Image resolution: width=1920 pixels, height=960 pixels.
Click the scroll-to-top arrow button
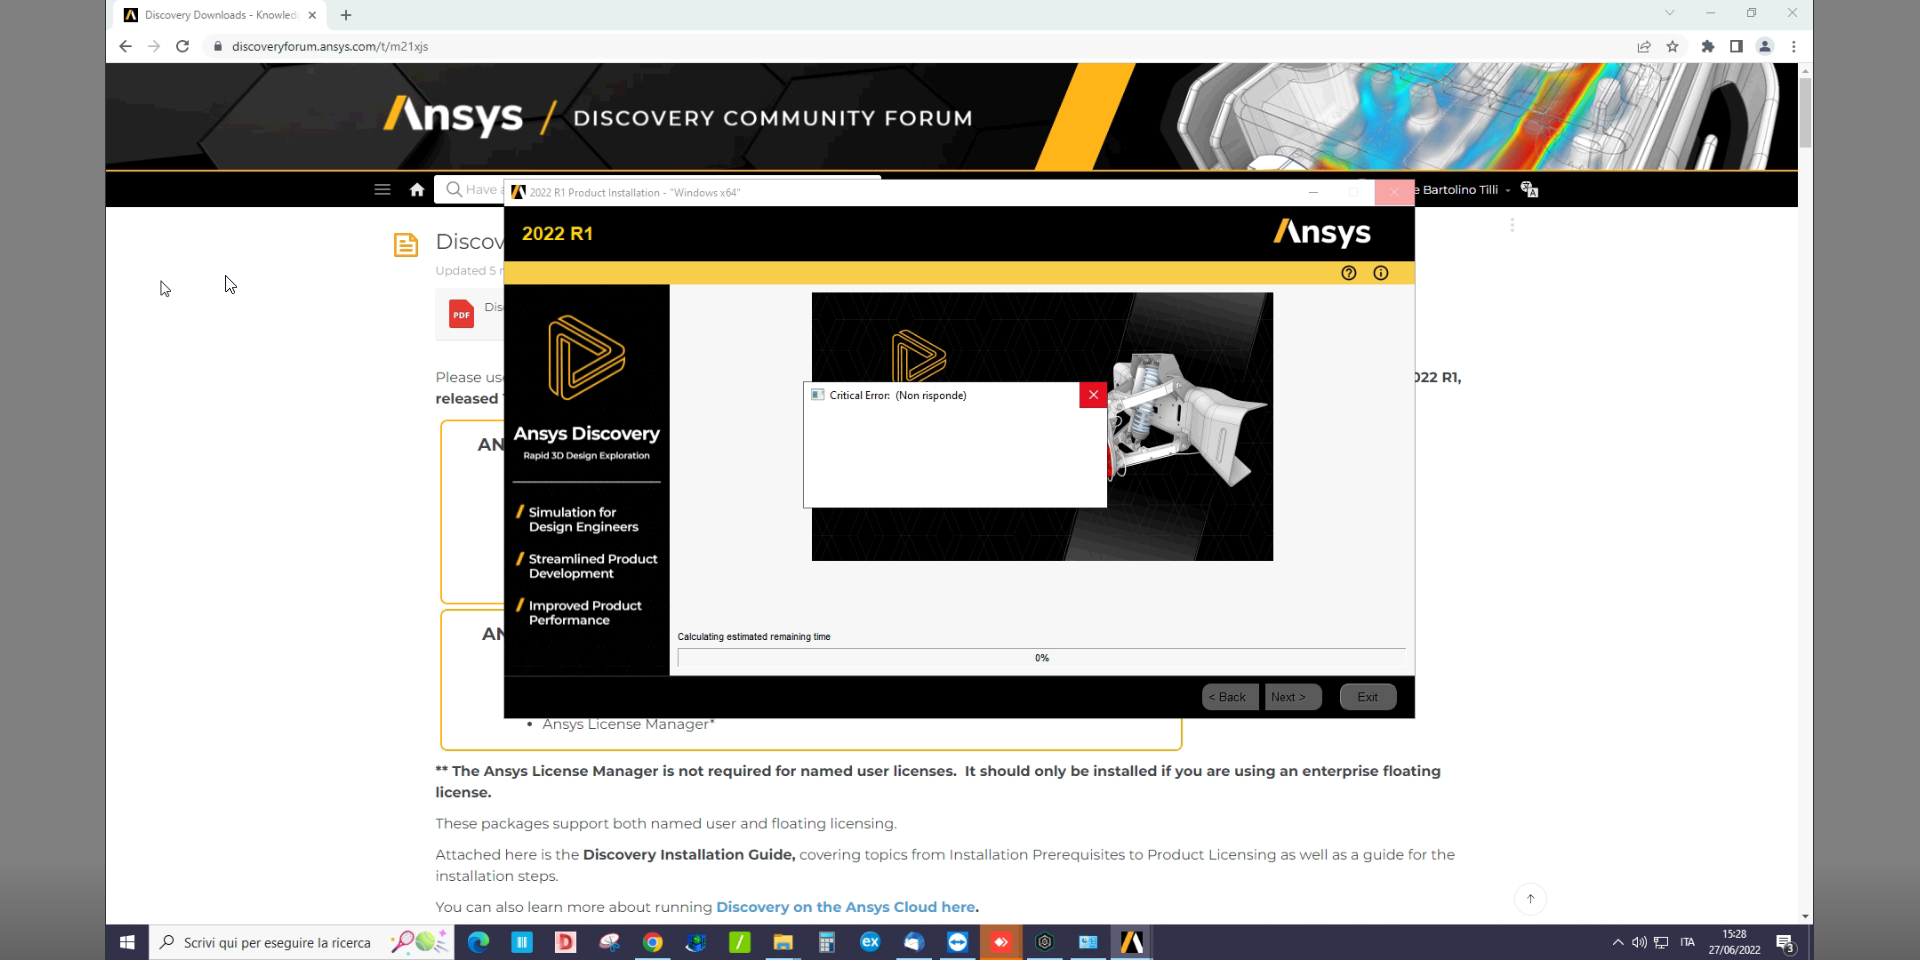(x=1531, y=899)
